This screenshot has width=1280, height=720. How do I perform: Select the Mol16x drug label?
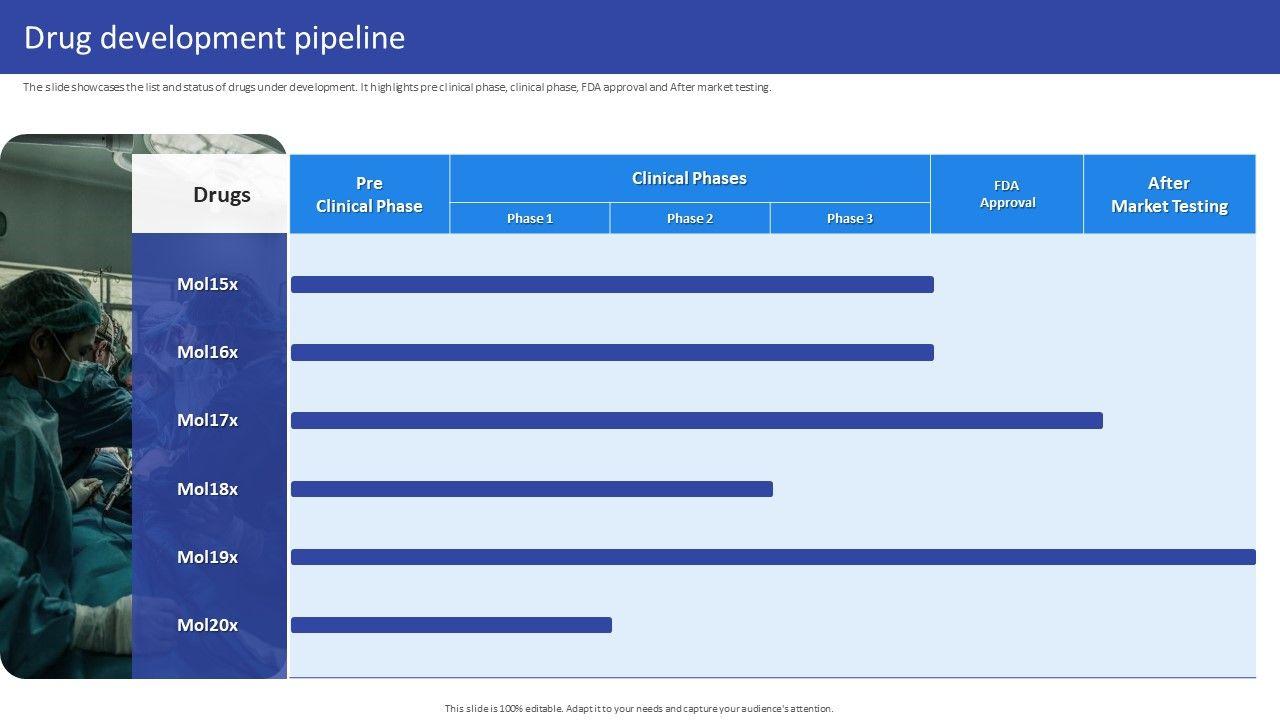pyautogui.click(x=208, y=352)
